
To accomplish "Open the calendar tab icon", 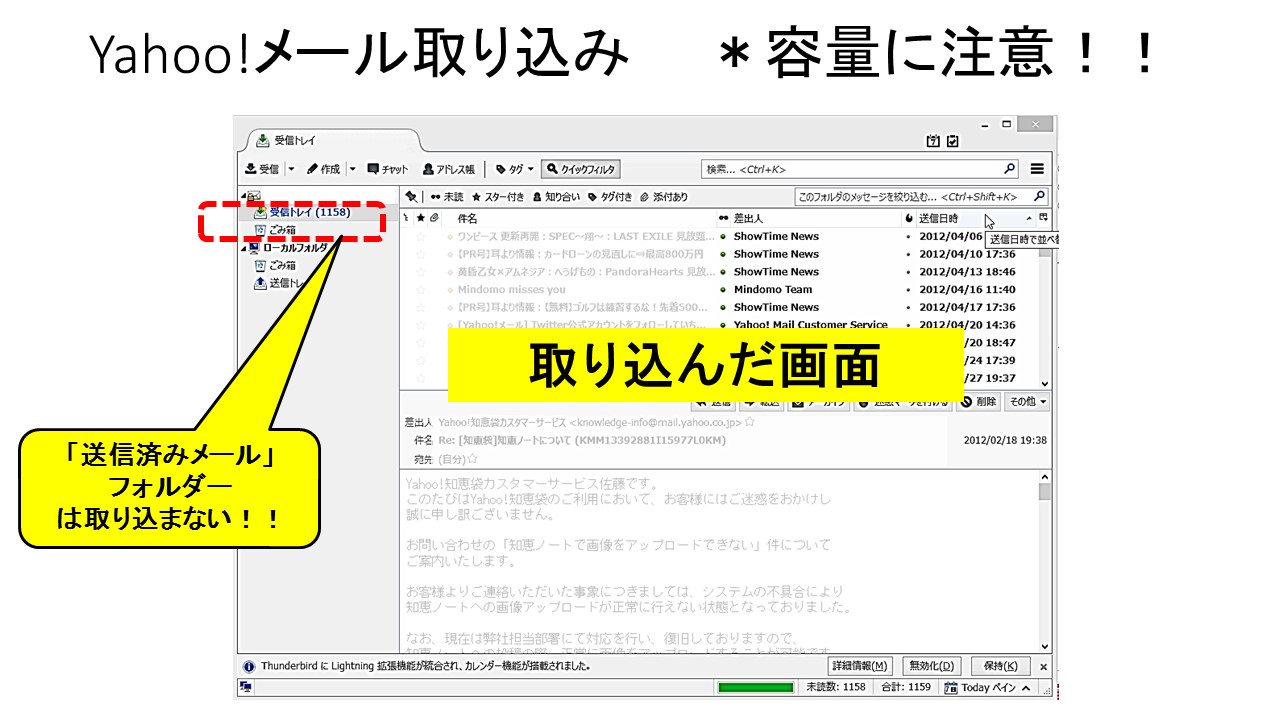I will (933, 141).
